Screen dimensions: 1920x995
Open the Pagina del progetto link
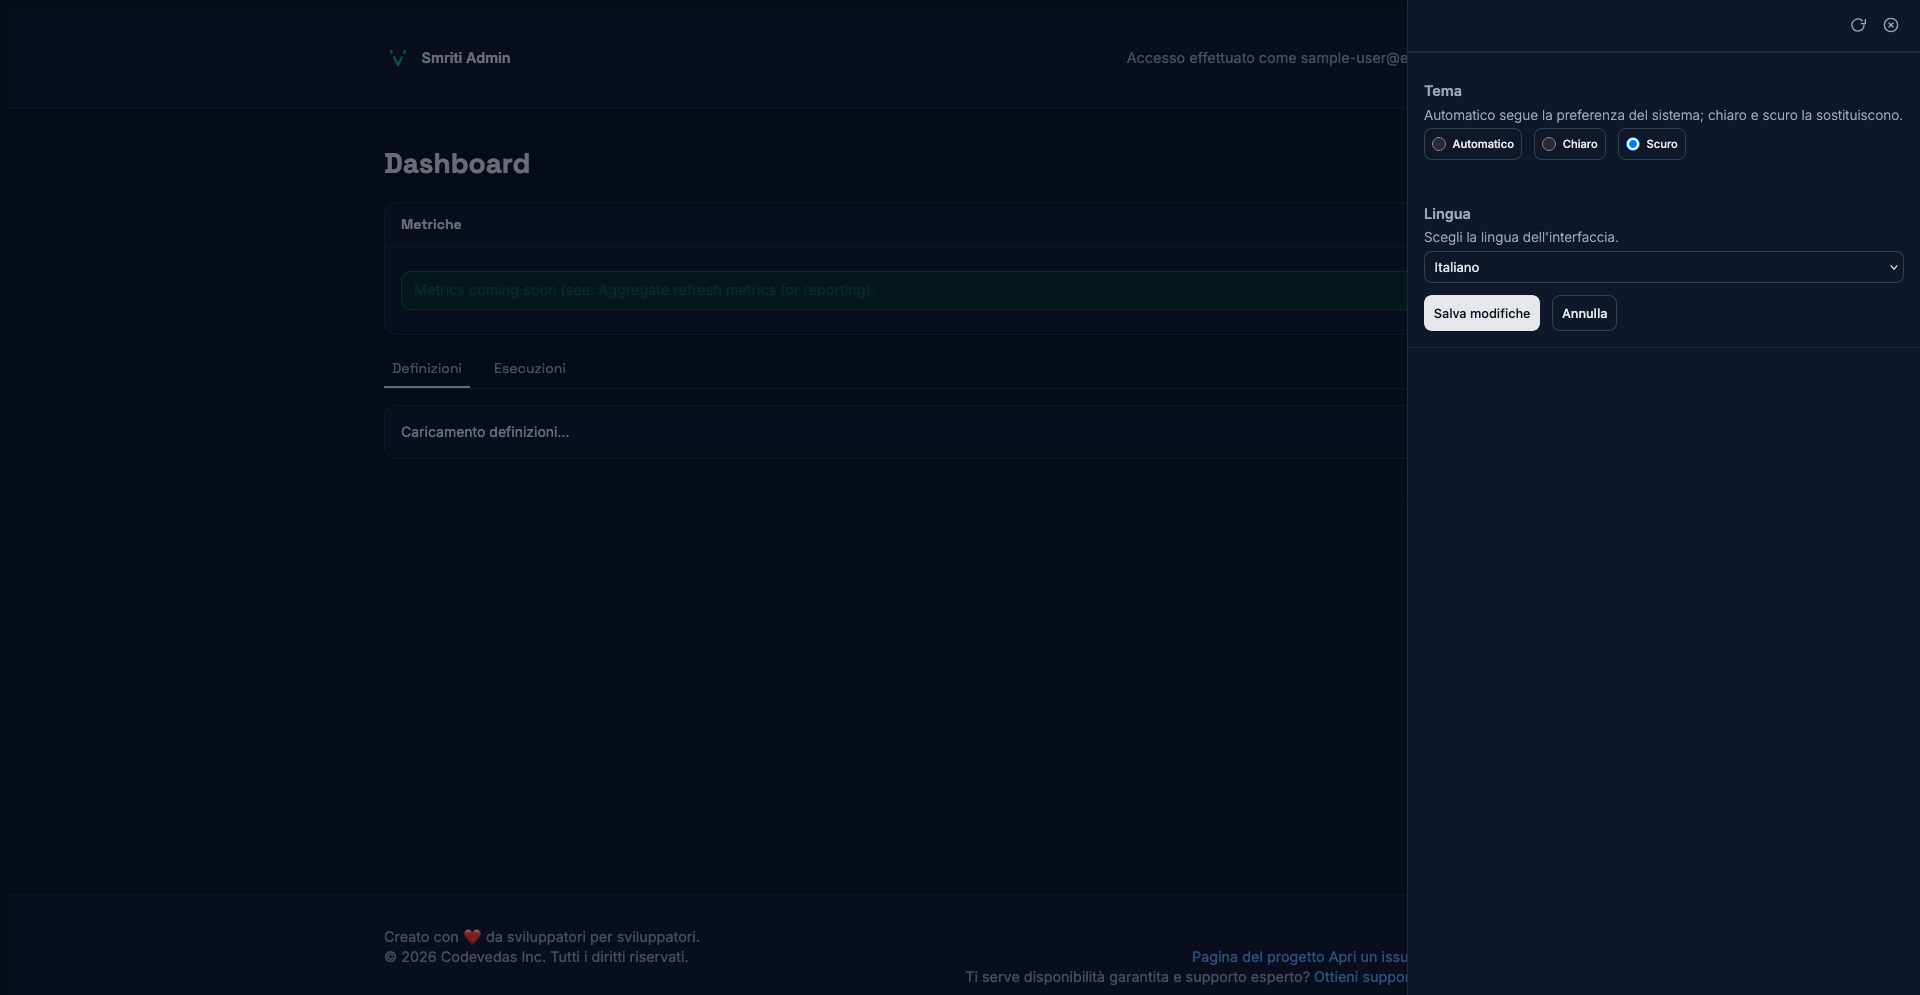[x=1257, y=957]
